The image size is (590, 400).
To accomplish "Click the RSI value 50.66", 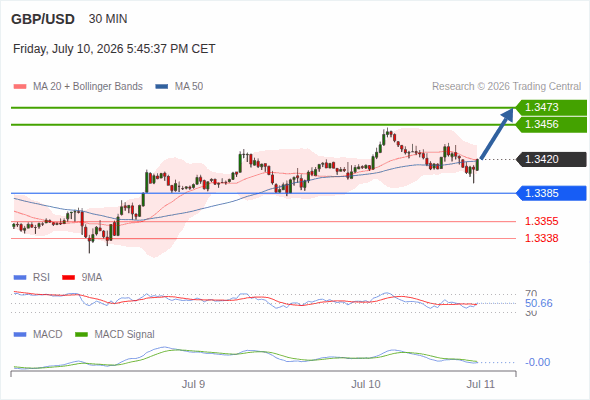I will (538, 303).
